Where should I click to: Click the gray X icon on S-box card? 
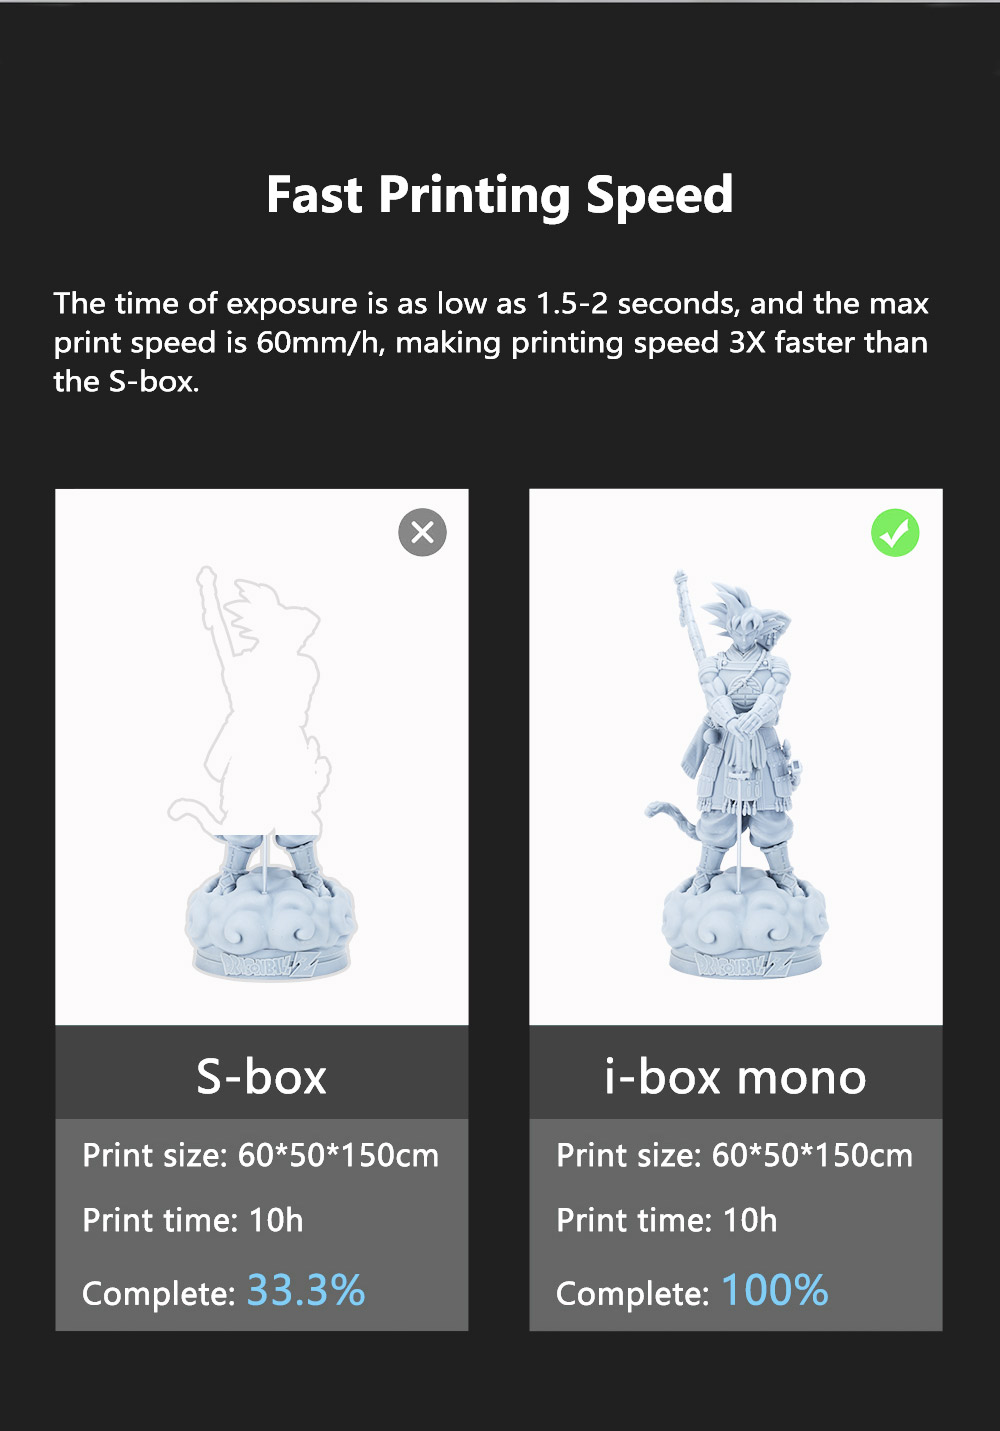pos(422,532)
